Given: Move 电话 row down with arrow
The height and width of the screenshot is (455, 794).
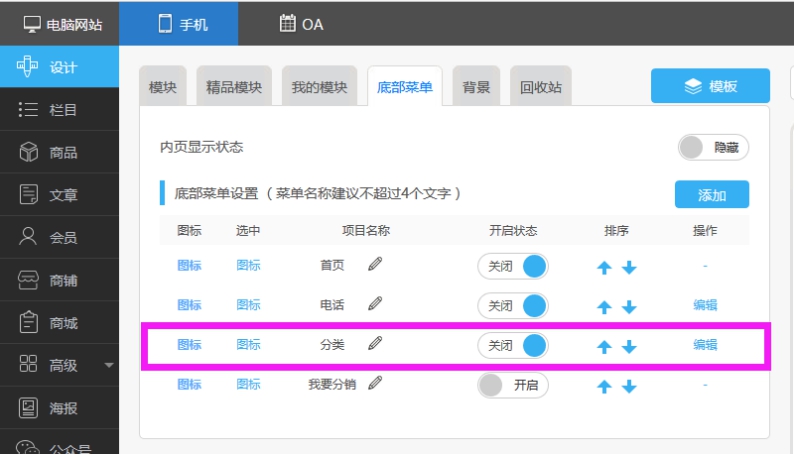Looking at the screenshot, I should pos(629,307).
